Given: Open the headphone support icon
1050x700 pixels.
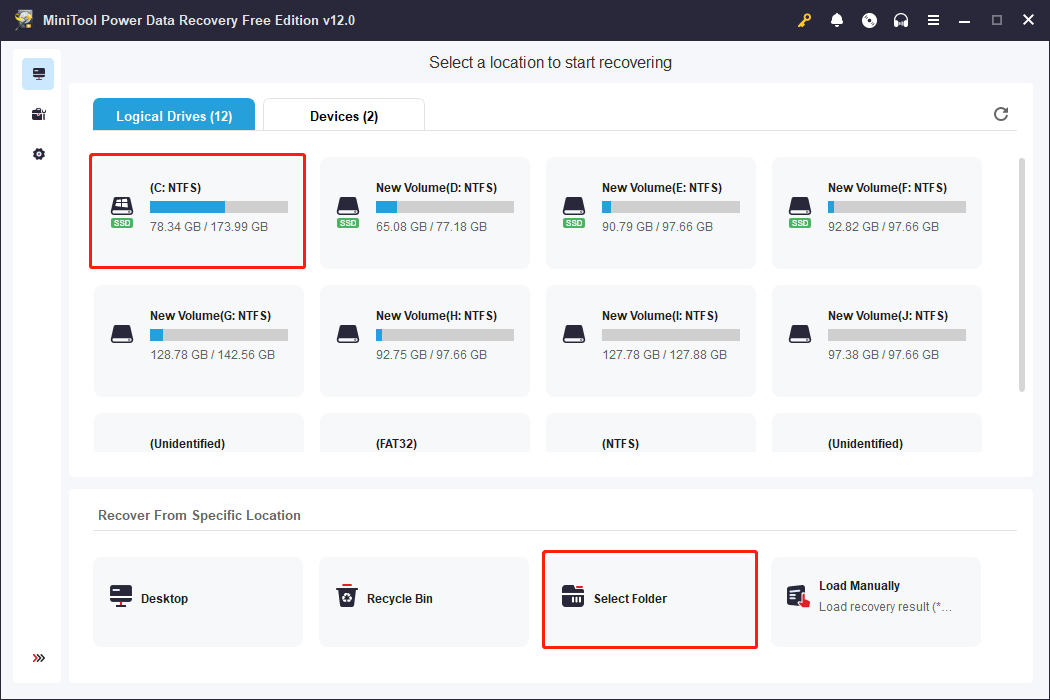Looking at the screenshot, I should click(901, 20).
